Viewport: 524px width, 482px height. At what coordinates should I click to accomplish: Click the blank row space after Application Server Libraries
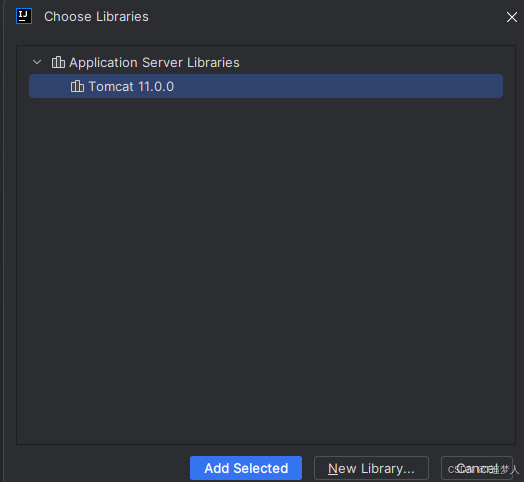(371, 63)
